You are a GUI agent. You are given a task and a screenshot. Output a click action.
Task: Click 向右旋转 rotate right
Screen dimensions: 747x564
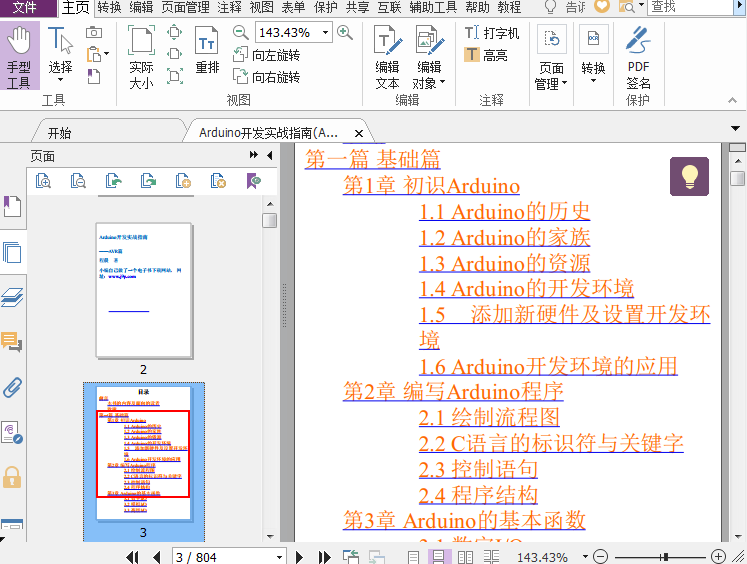point(266,77)
